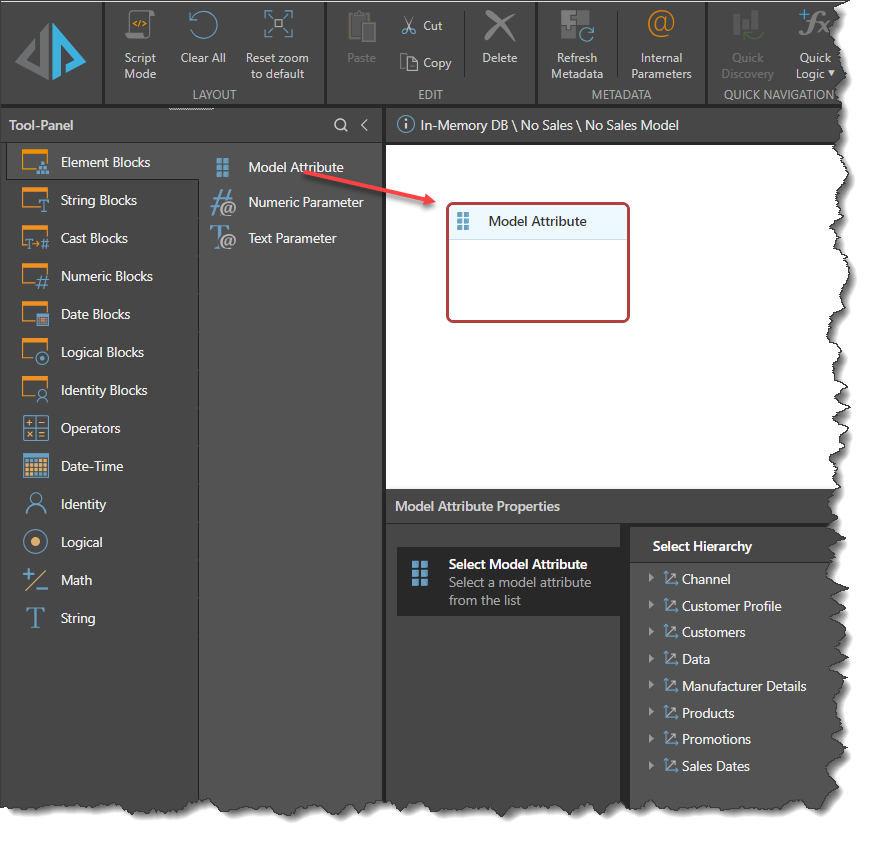Click Clear All in the Layout group

click(203, 26)
